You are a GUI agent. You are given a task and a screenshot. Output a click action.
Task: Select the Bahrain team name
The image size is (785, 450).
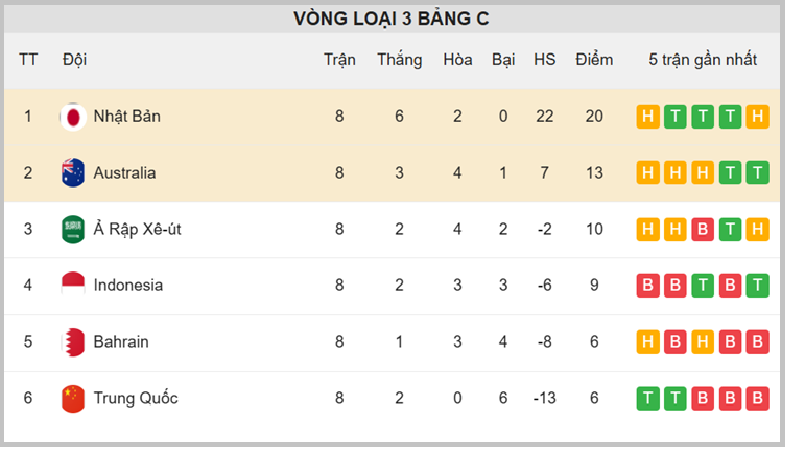click(121, 342)
